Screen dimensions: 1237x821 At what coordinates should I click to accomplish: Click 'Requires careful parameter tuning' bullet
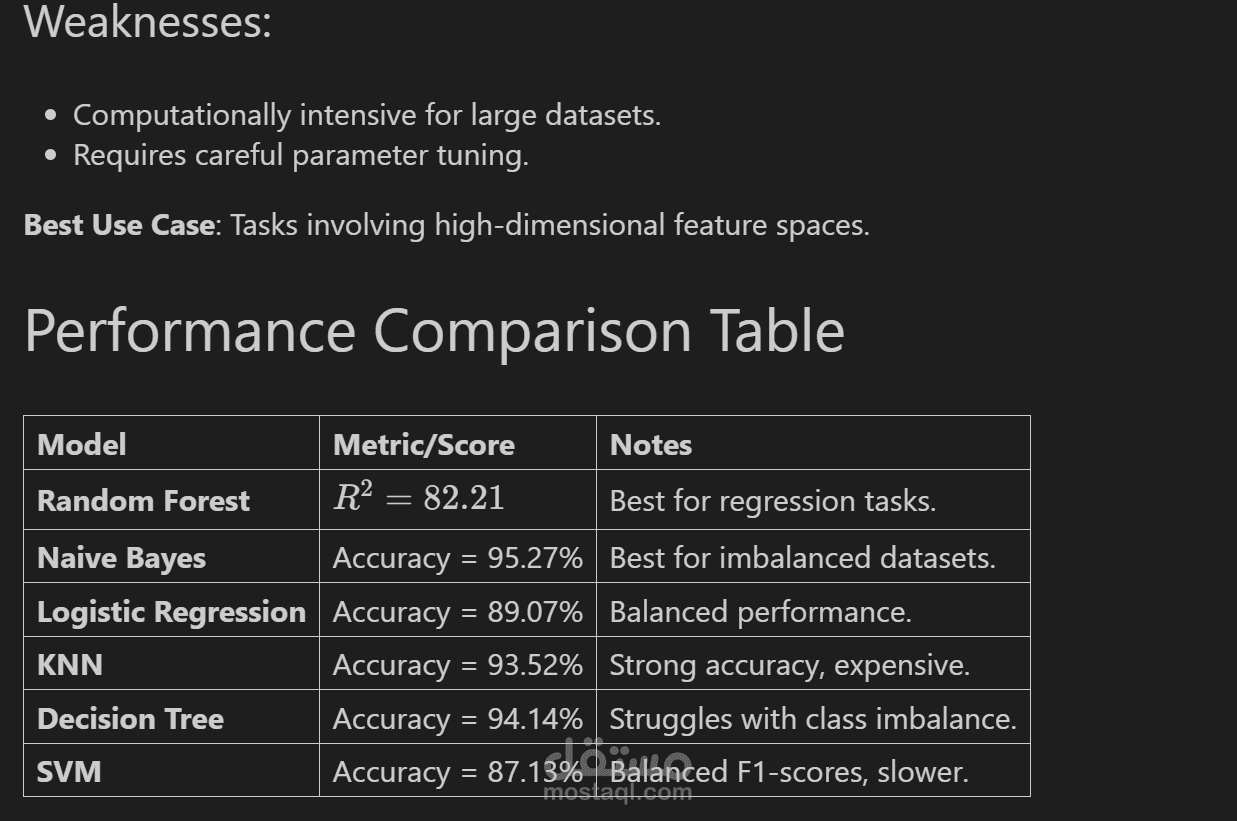(300, 155)
